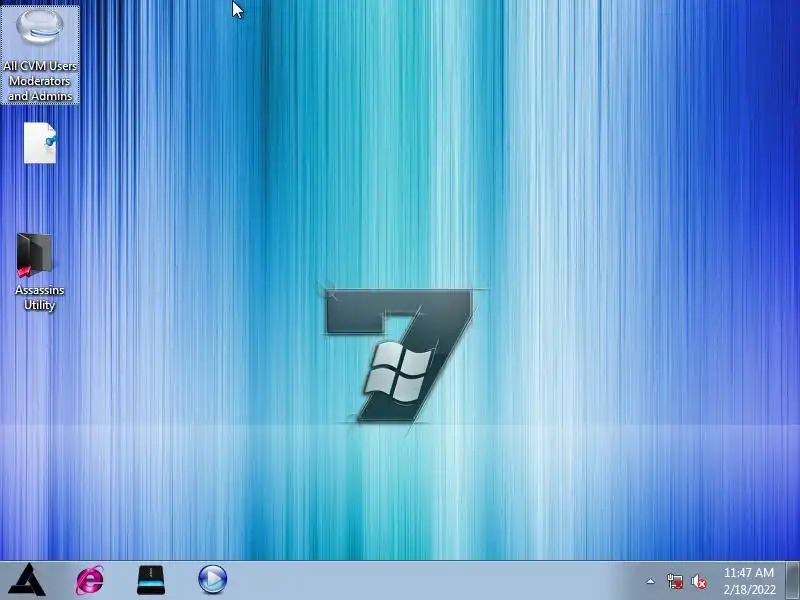Open the clock showing 11:47 AM
Screen dimensions: 800x600
pyautogui.click(x=748, y=573)
